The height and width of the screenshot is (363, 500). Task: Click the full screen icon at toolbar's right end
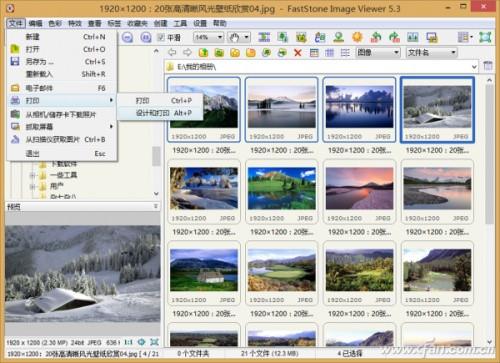pos(485,37)
